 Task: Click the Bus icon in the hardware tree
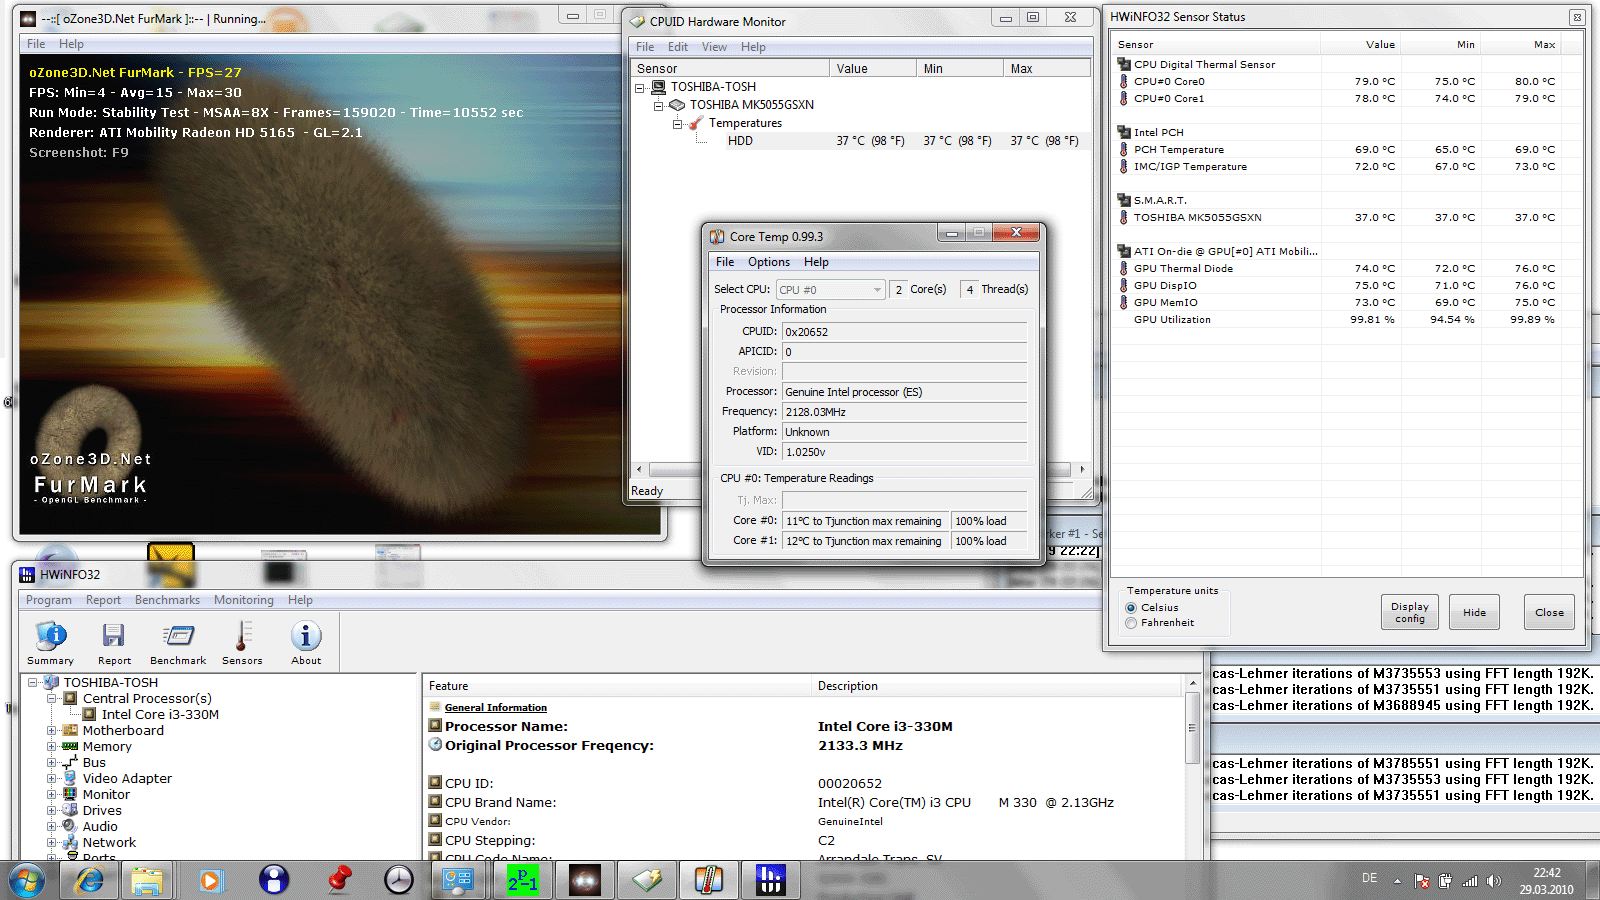(70, 763)
